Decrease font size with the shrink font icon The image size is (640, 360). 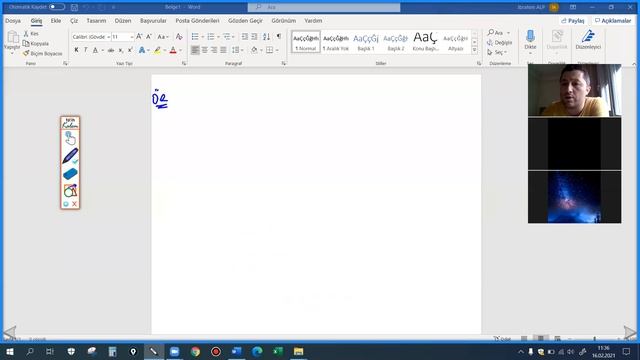149,37
